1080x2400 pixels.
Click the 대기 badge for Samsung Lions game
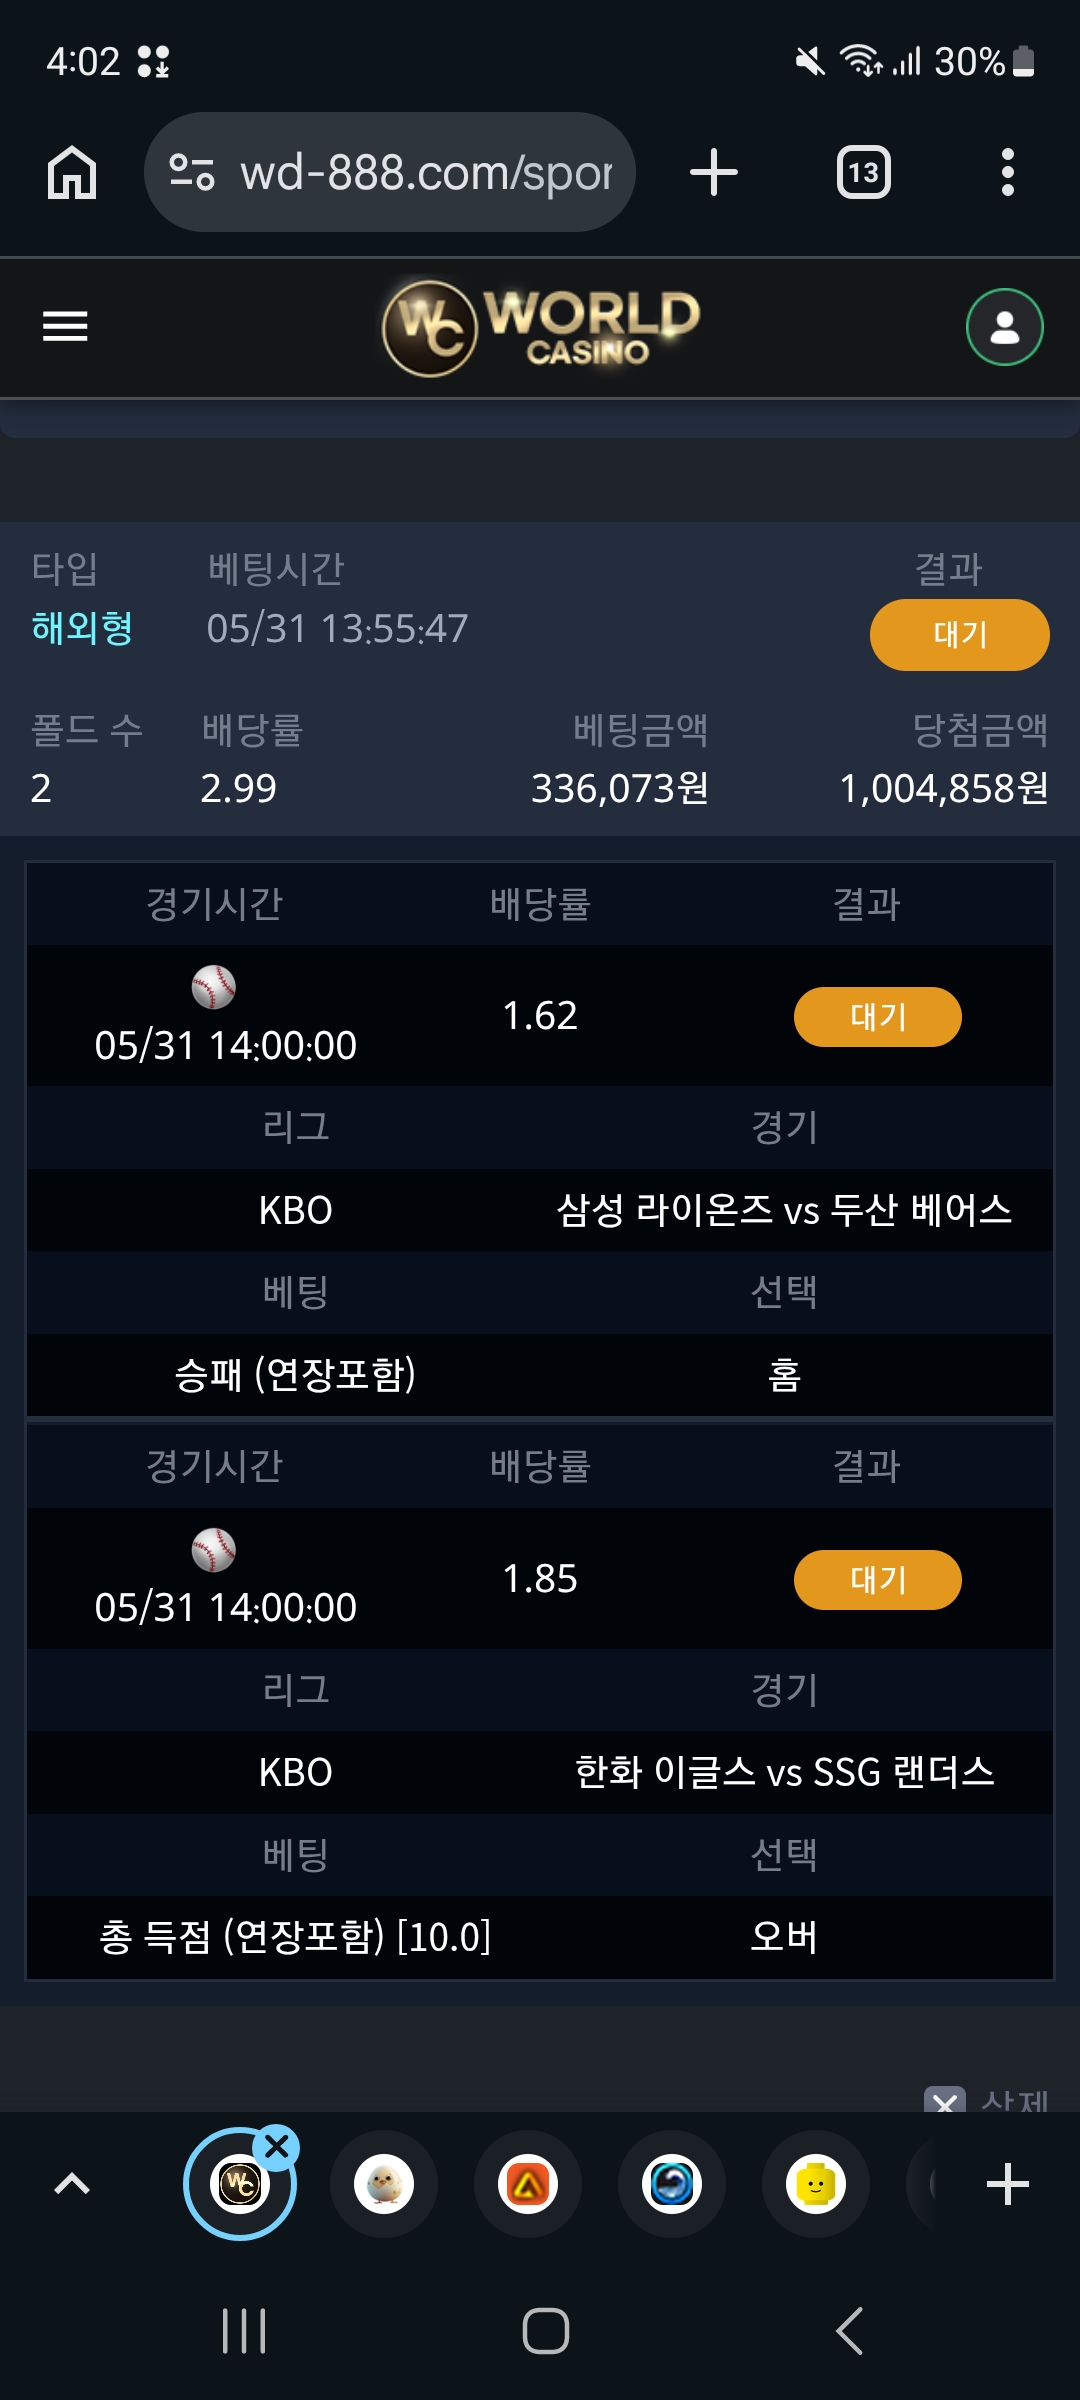[877, 1017]
